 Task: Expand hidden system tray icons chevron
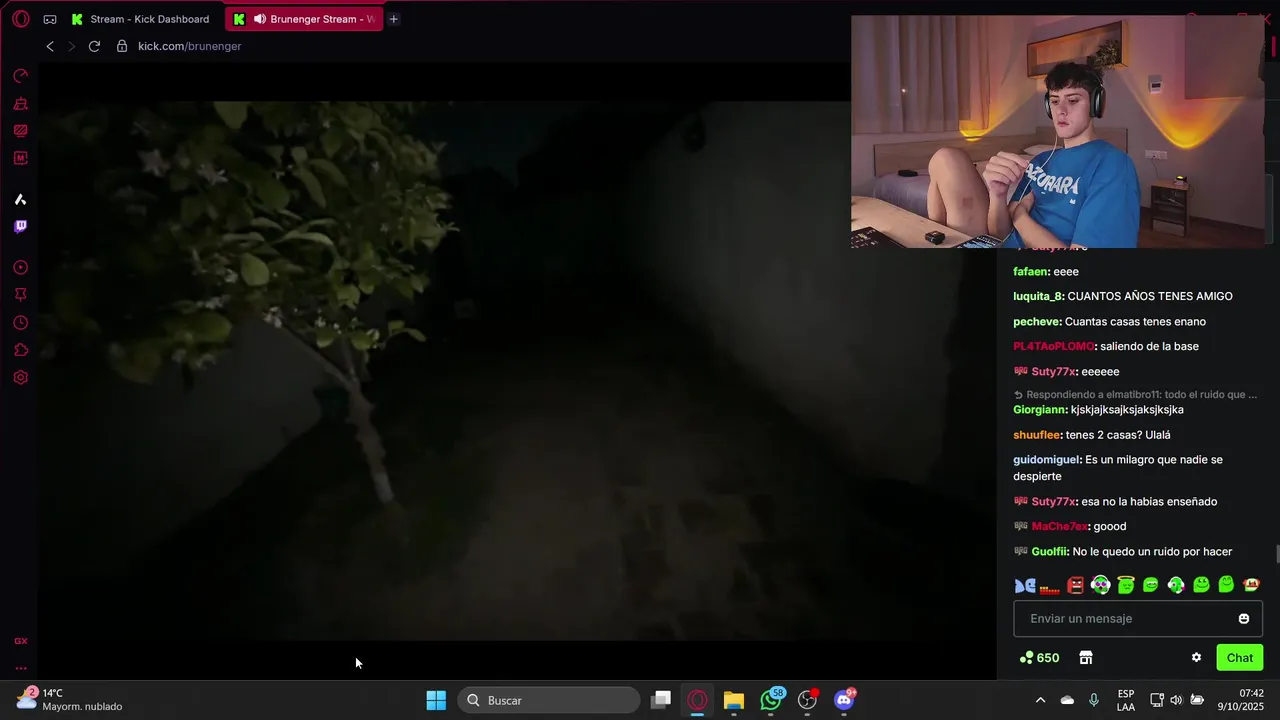pyautogui.click(x=1040, y=700)
